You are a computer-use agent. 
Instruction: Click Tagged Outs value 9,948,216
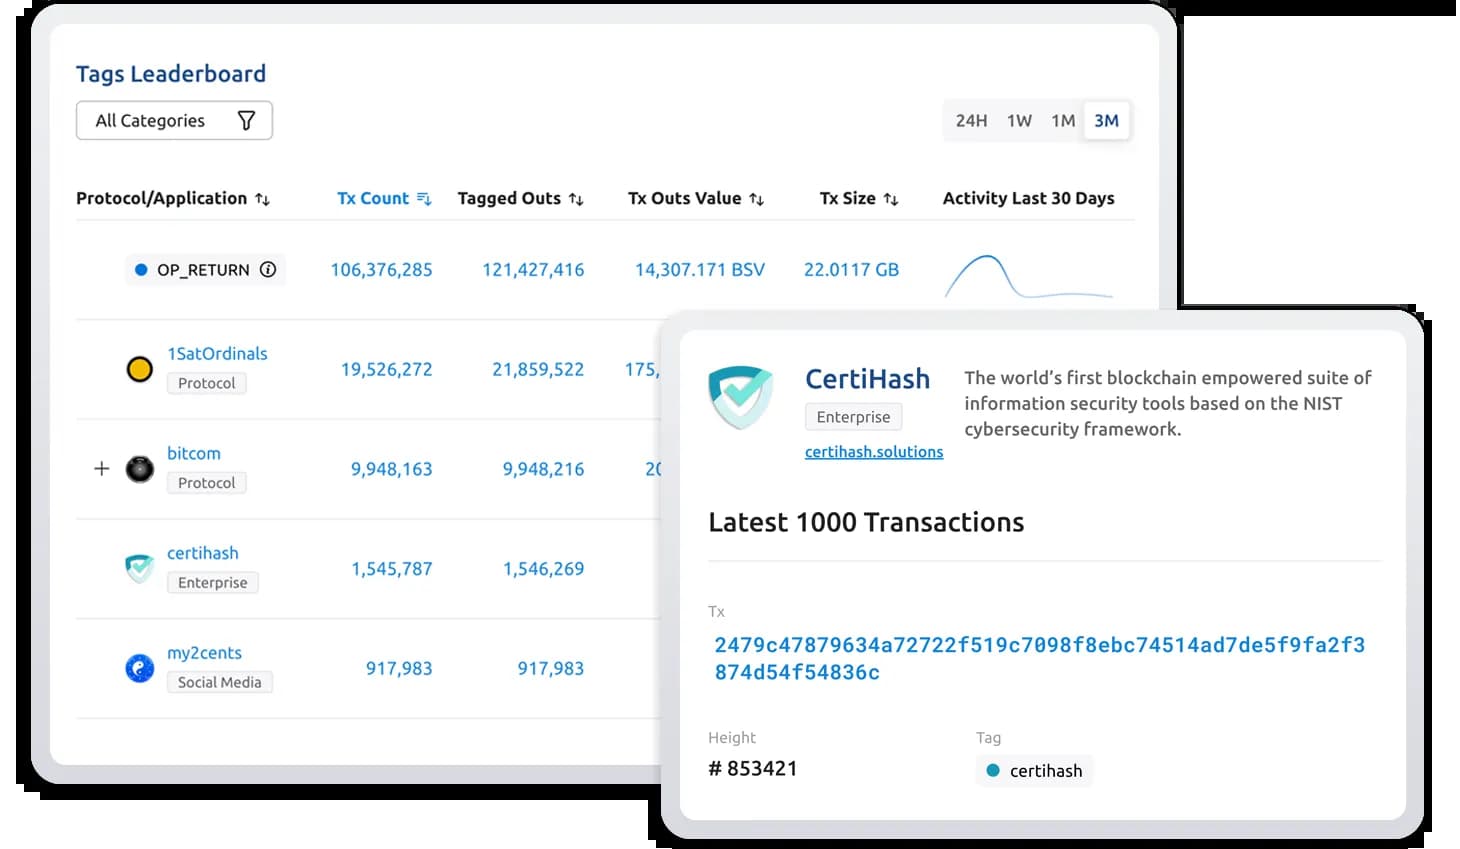pos(543,469)
